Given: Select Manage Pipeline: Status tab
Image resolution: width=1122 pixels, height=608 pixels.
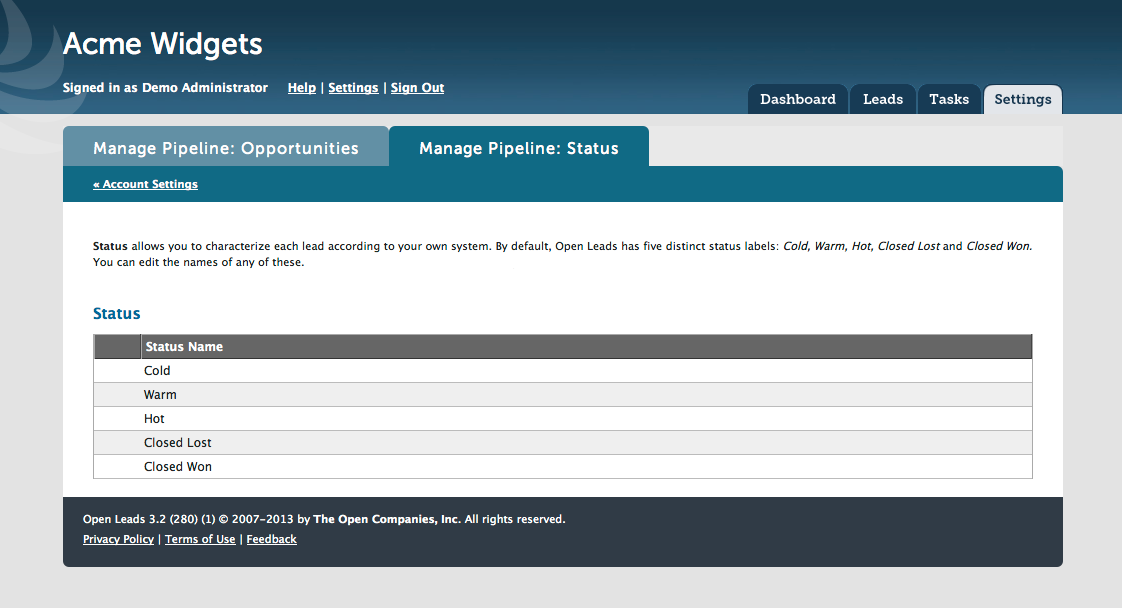Looking at the screenshot, I should point(519,147).
